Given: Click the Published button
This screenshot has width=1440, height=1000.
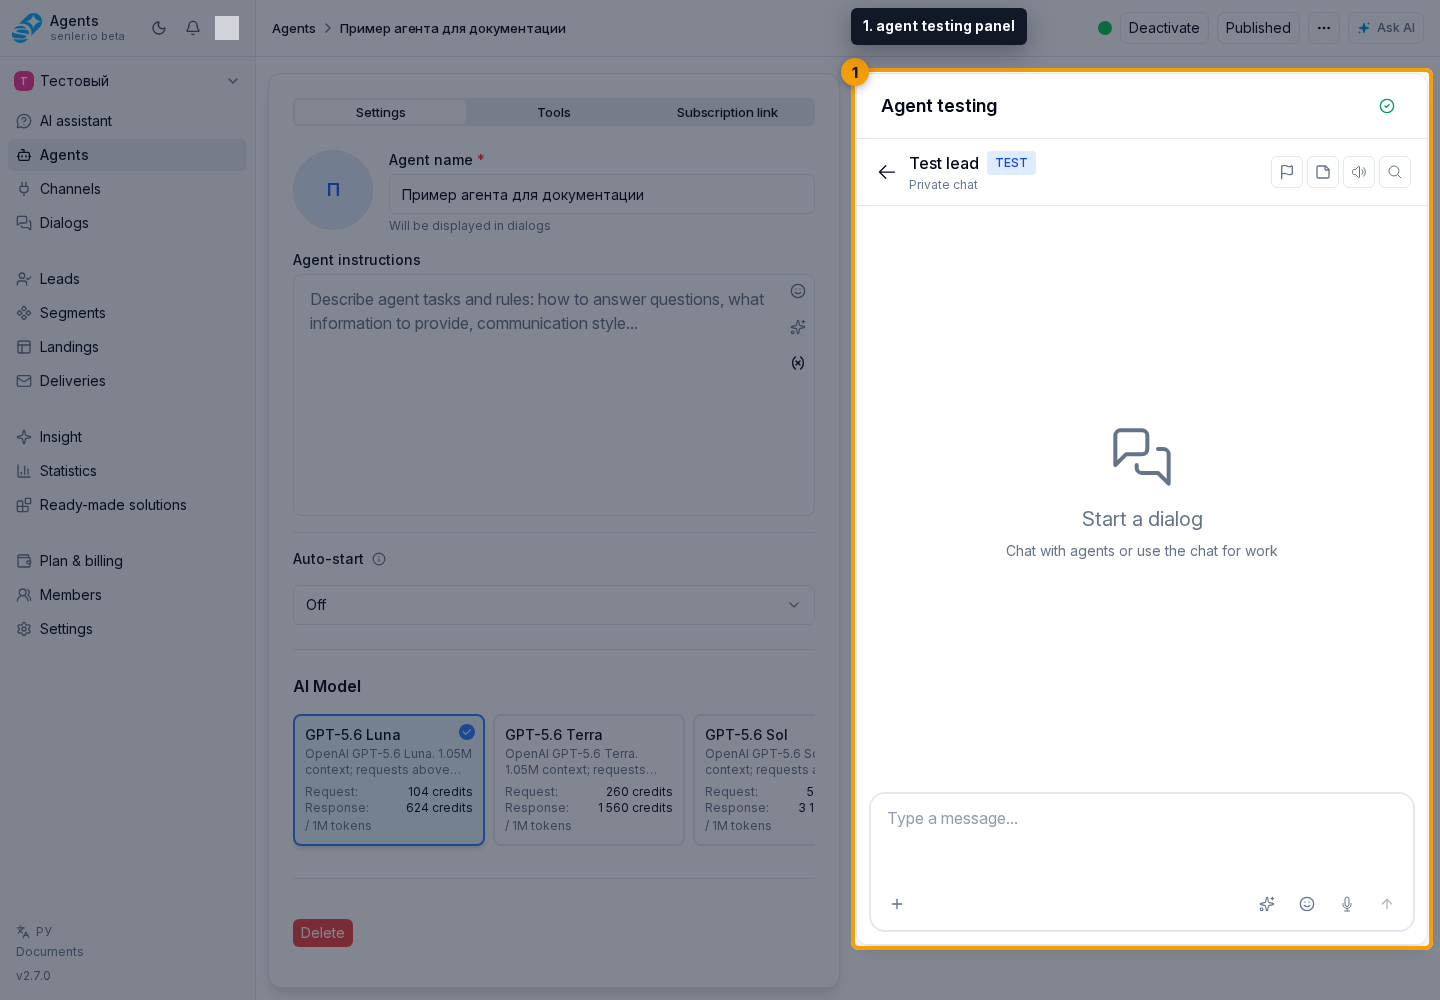Looking at the screenshot, I should pyautogui.click(x=1258, y=28).
